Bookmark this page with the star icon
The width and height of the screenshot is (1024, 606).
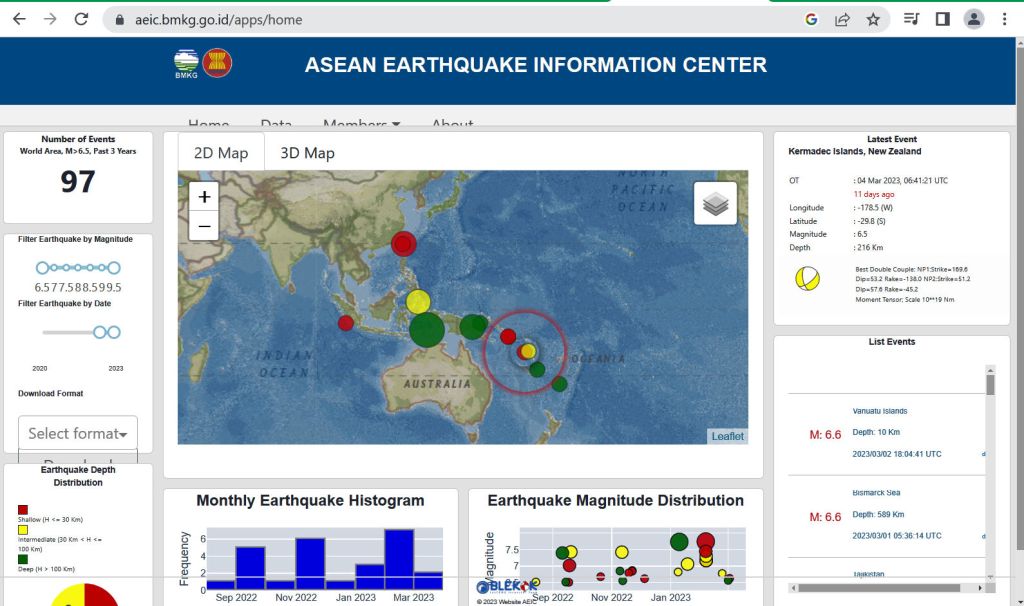click(x=873, y=19)
